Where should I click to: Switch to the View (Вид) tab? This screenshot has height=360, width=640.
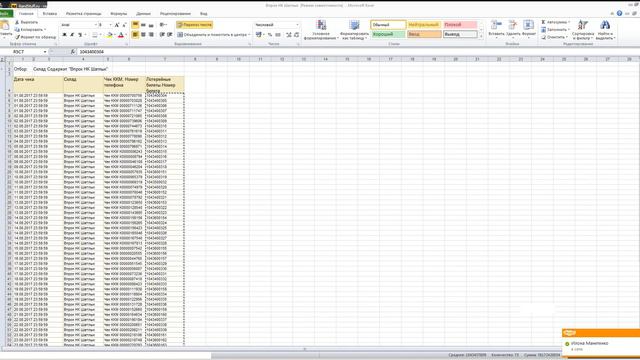(x=204, y=13)
